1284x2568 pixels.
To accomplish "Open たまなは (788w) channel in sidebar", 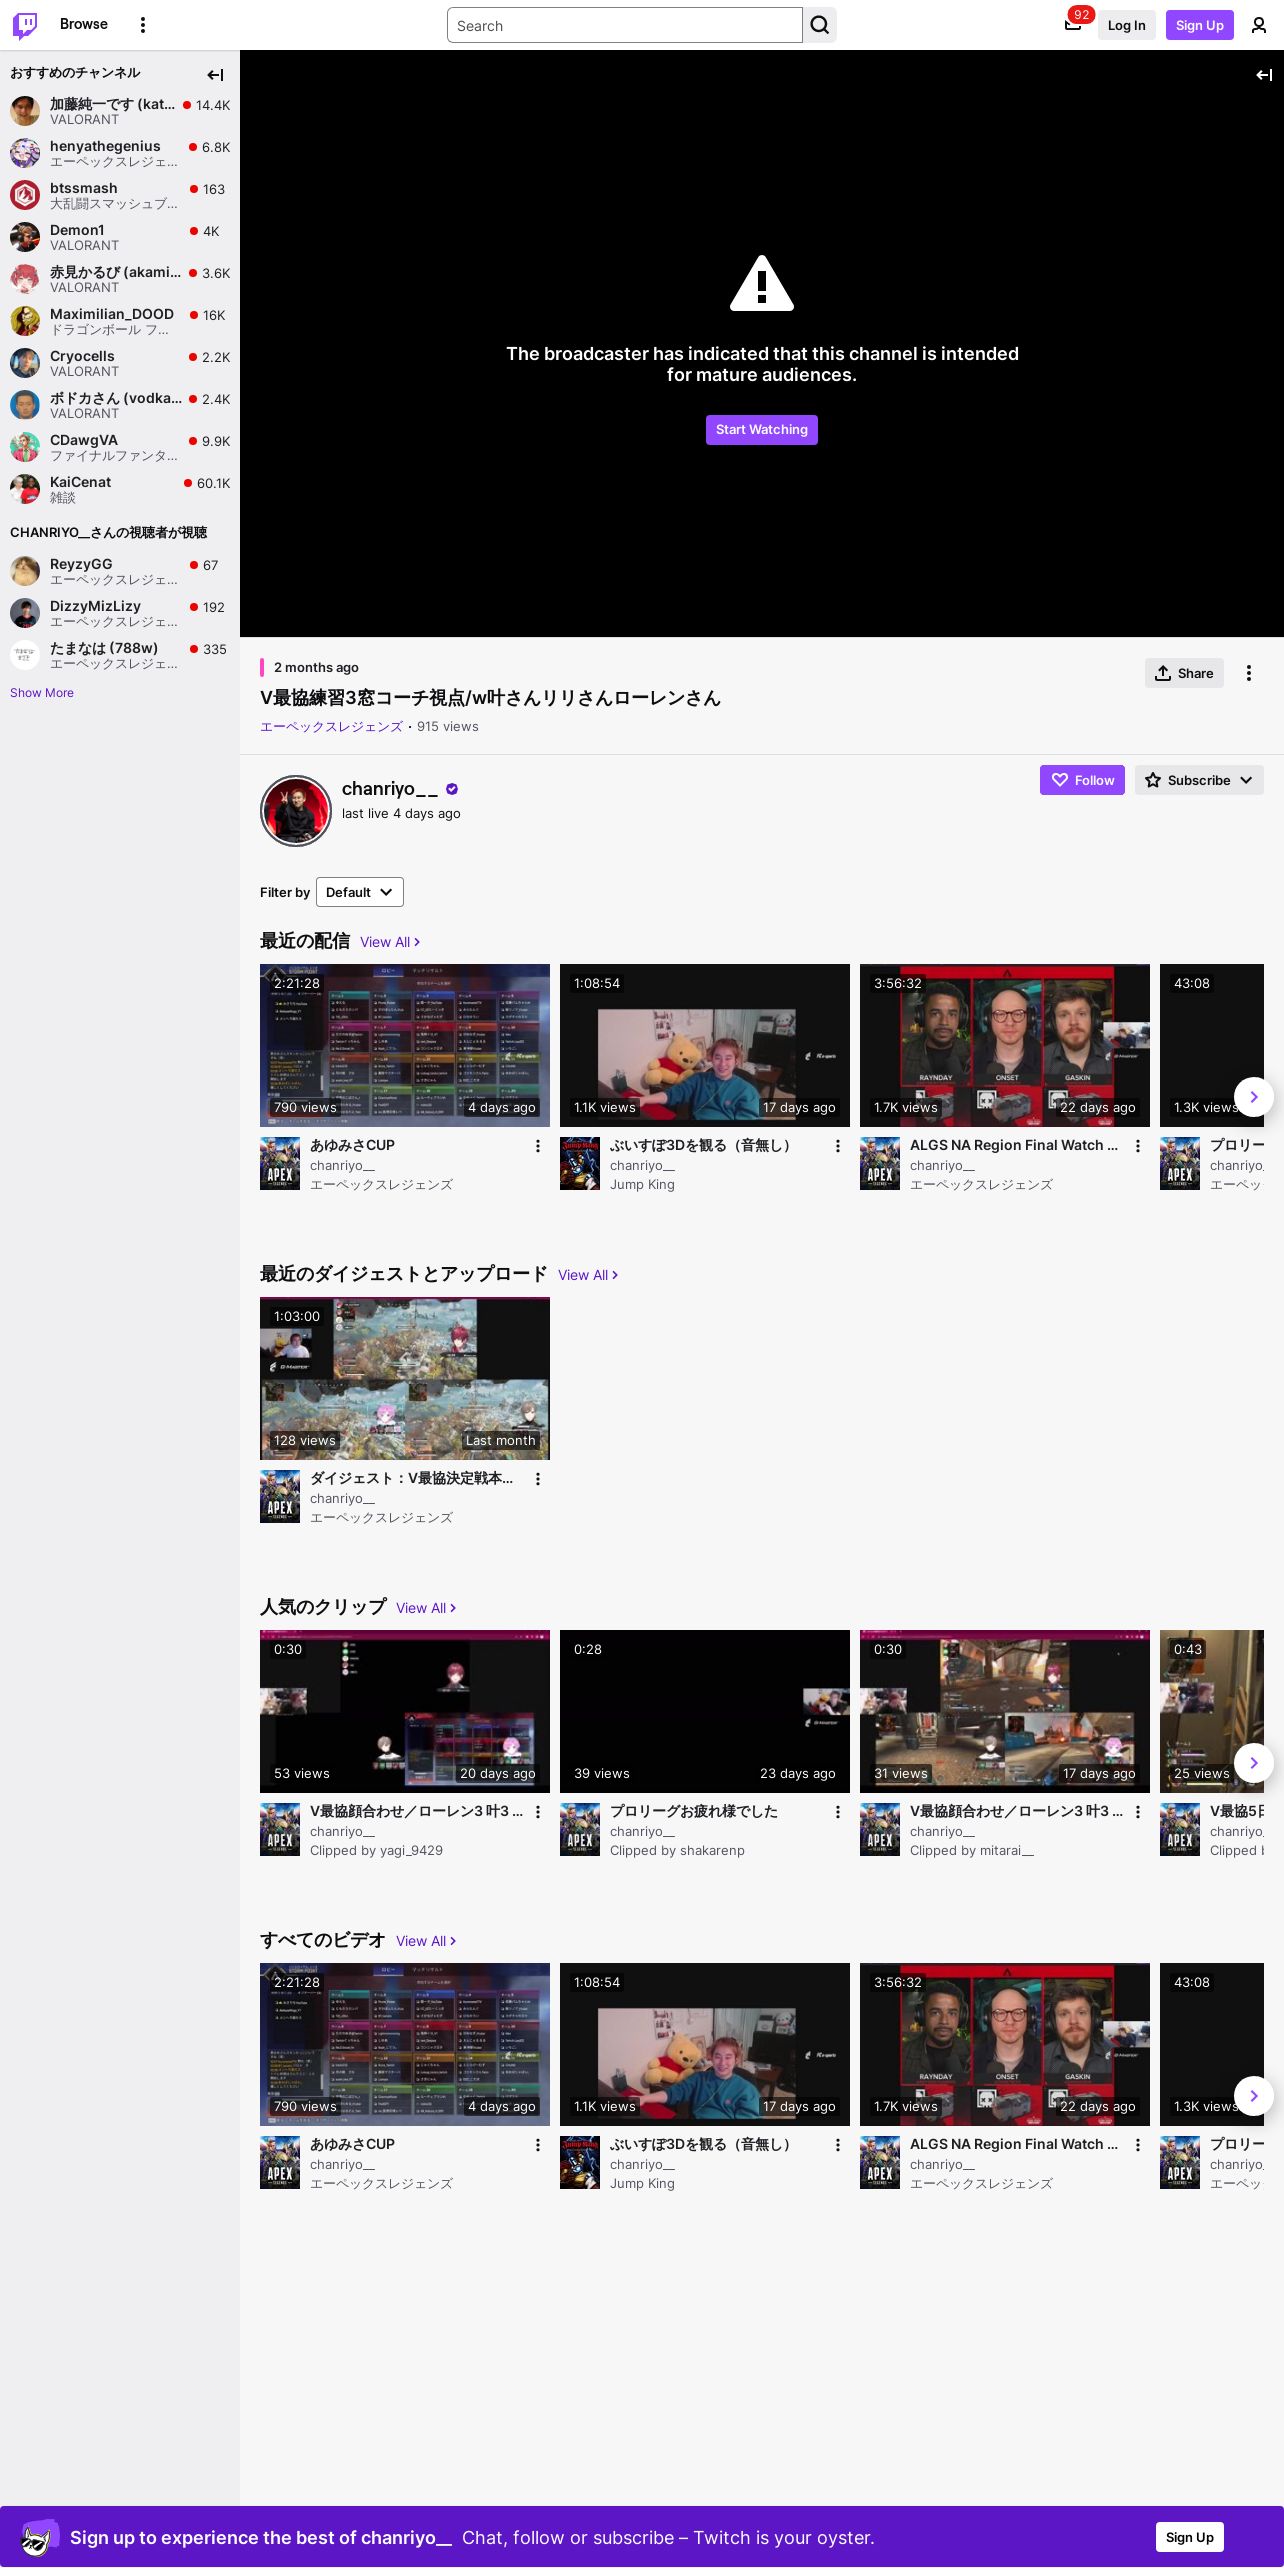I will [120, 655].
